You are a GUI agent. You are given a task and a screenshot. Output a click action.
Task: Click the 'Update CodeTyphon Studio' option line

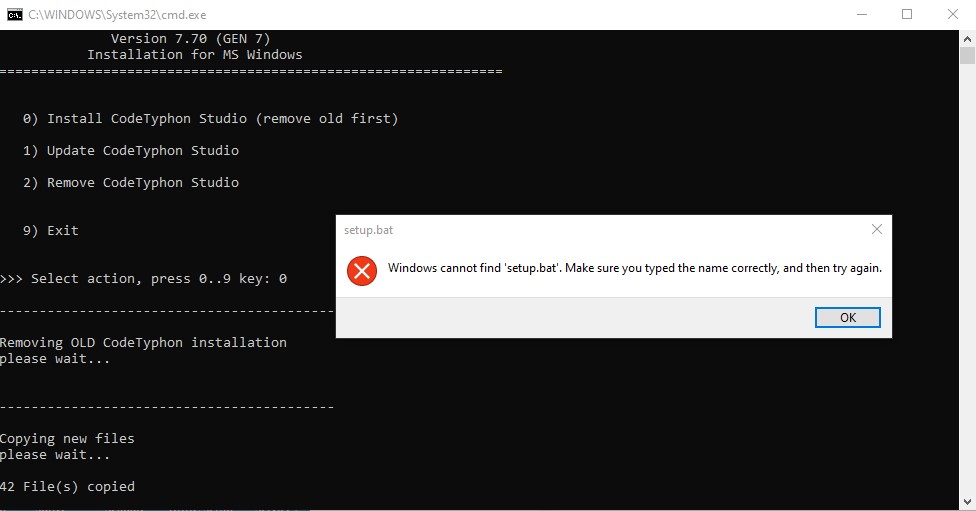coord(131,151)
